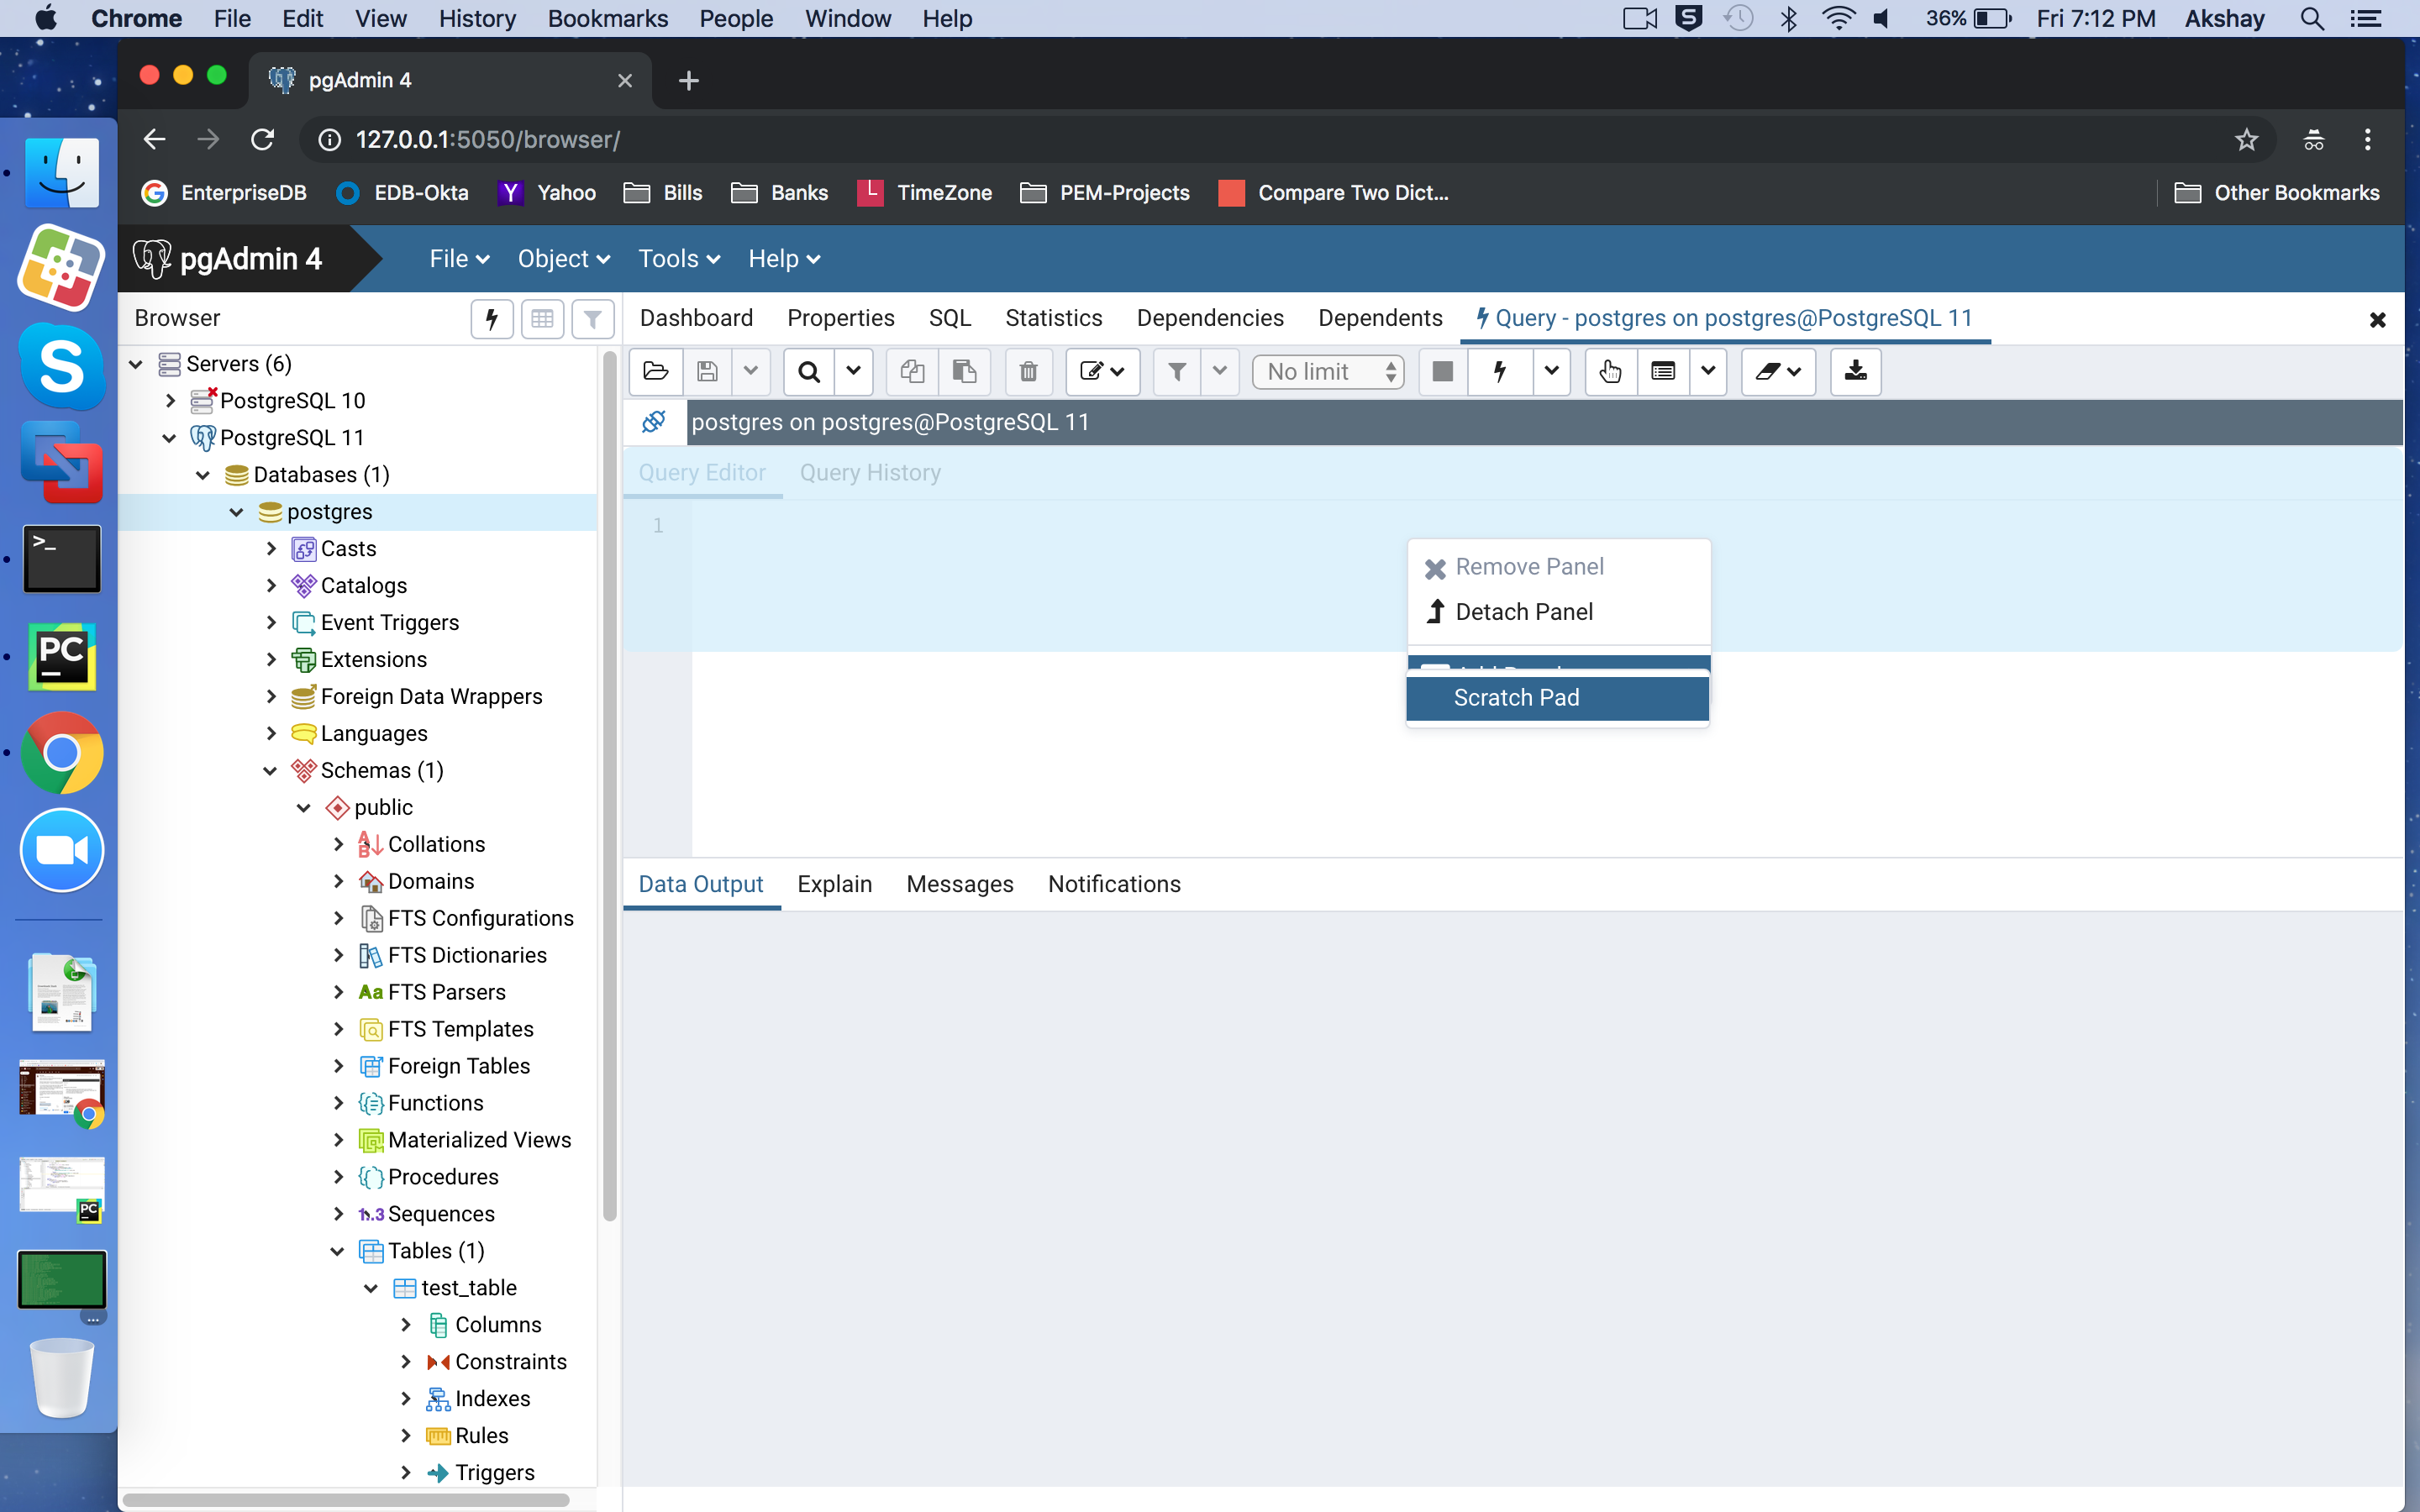Expand the Casts tree node
This screenshot has width=2420, height=1512.
pos(271,549)
